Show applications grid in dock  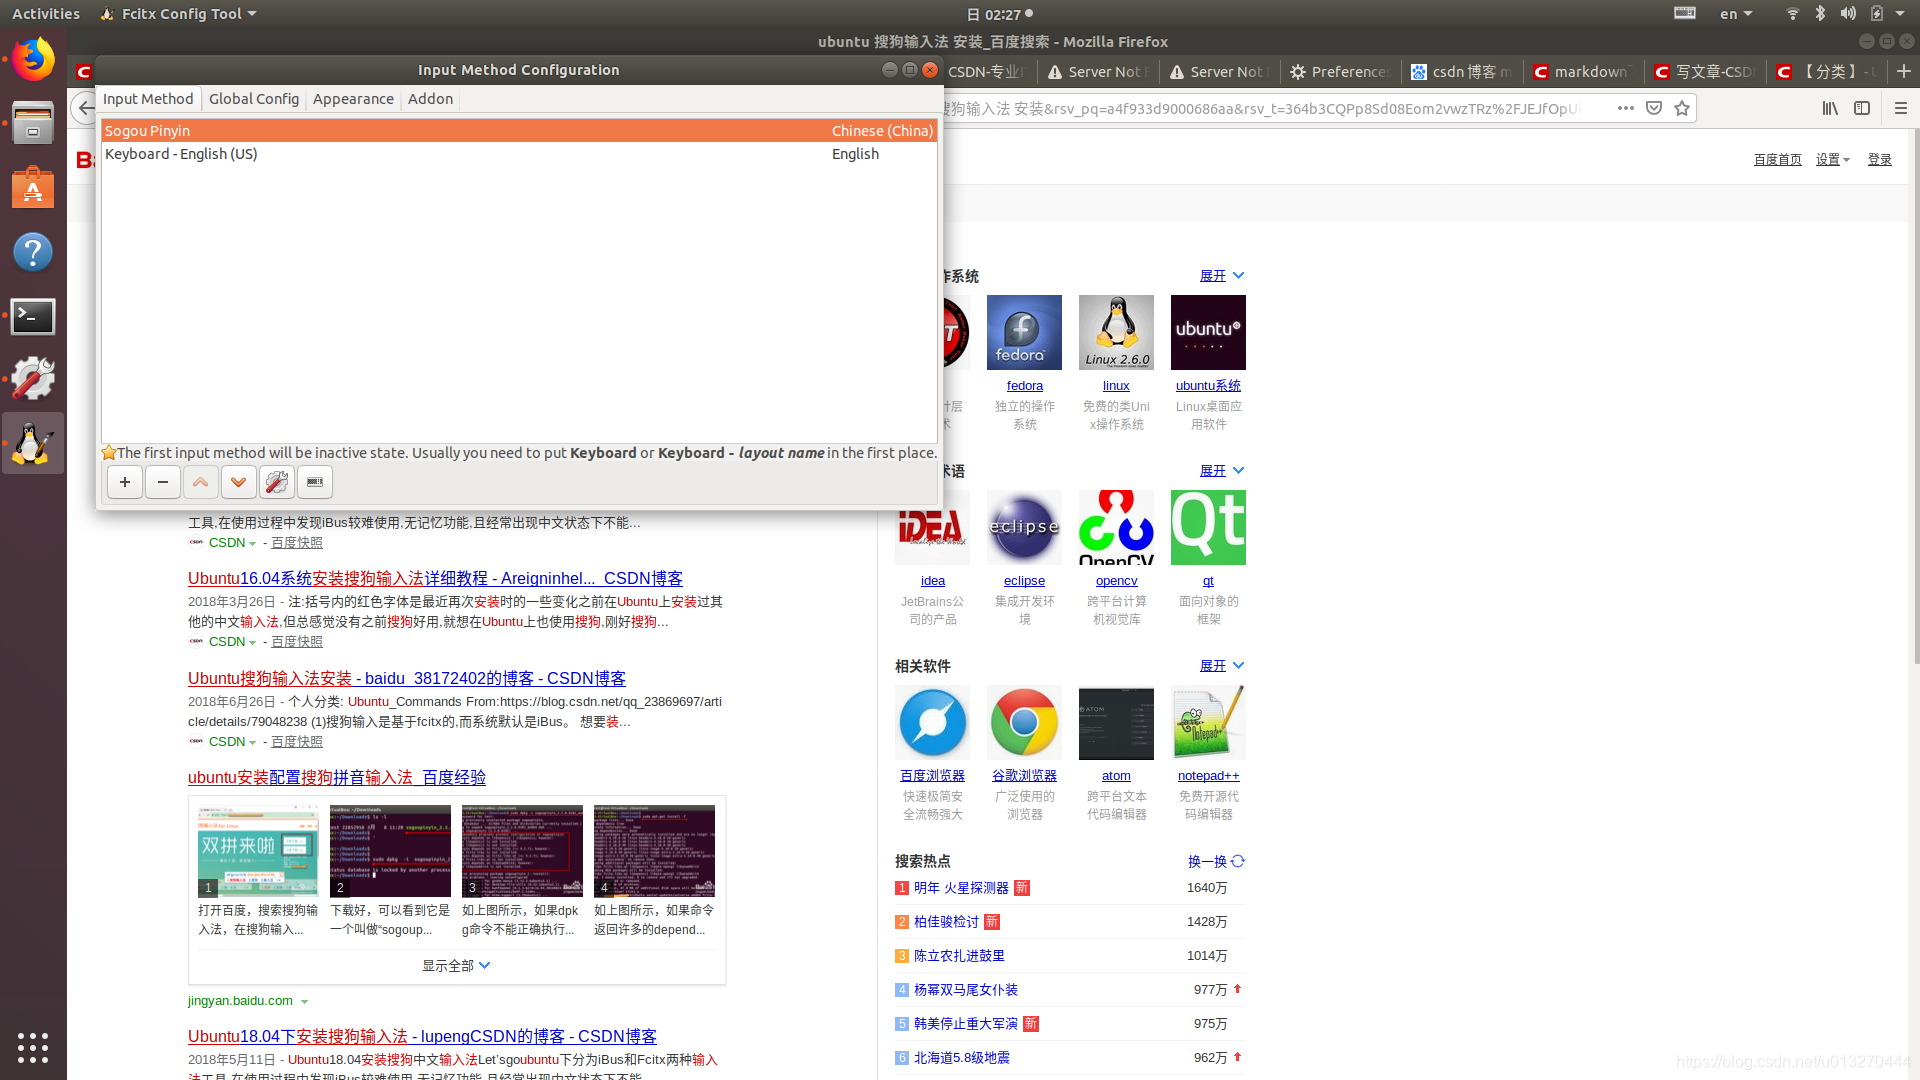[x=33, y=1047]
